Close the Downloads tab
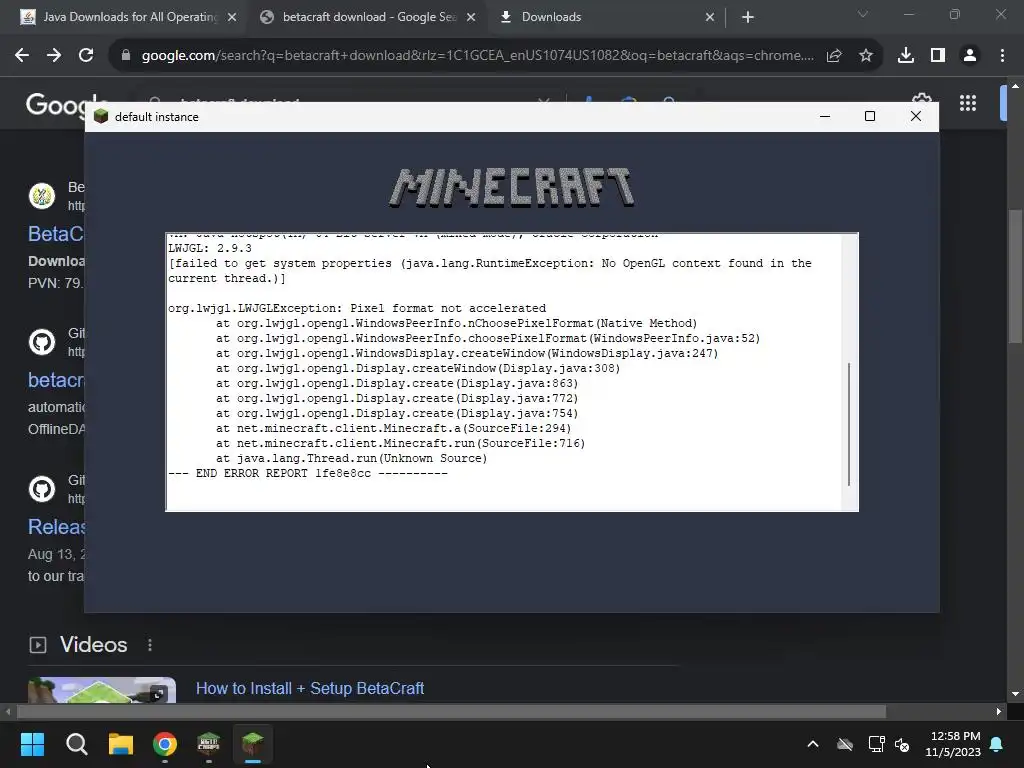Screen dimensions: 1024x768 tap(710, 17)
